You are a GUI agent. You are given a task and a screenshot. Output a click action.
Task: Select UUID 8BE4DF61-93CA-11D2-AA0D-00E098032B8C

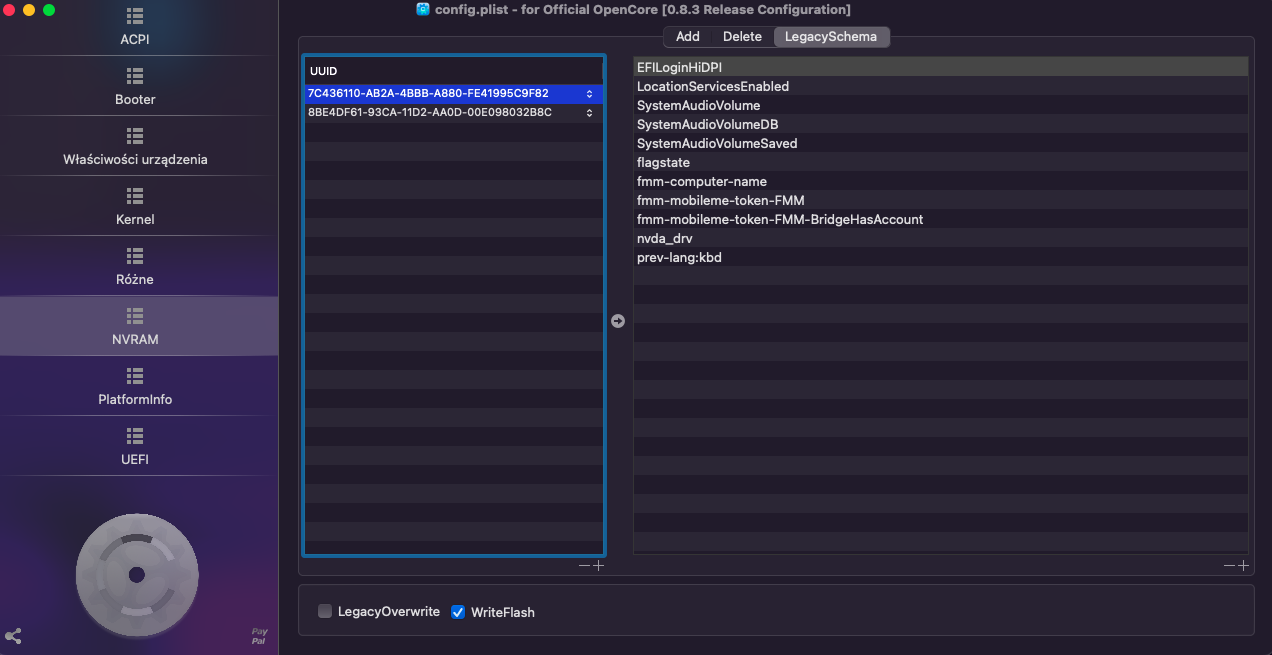(x=454, y=113)
